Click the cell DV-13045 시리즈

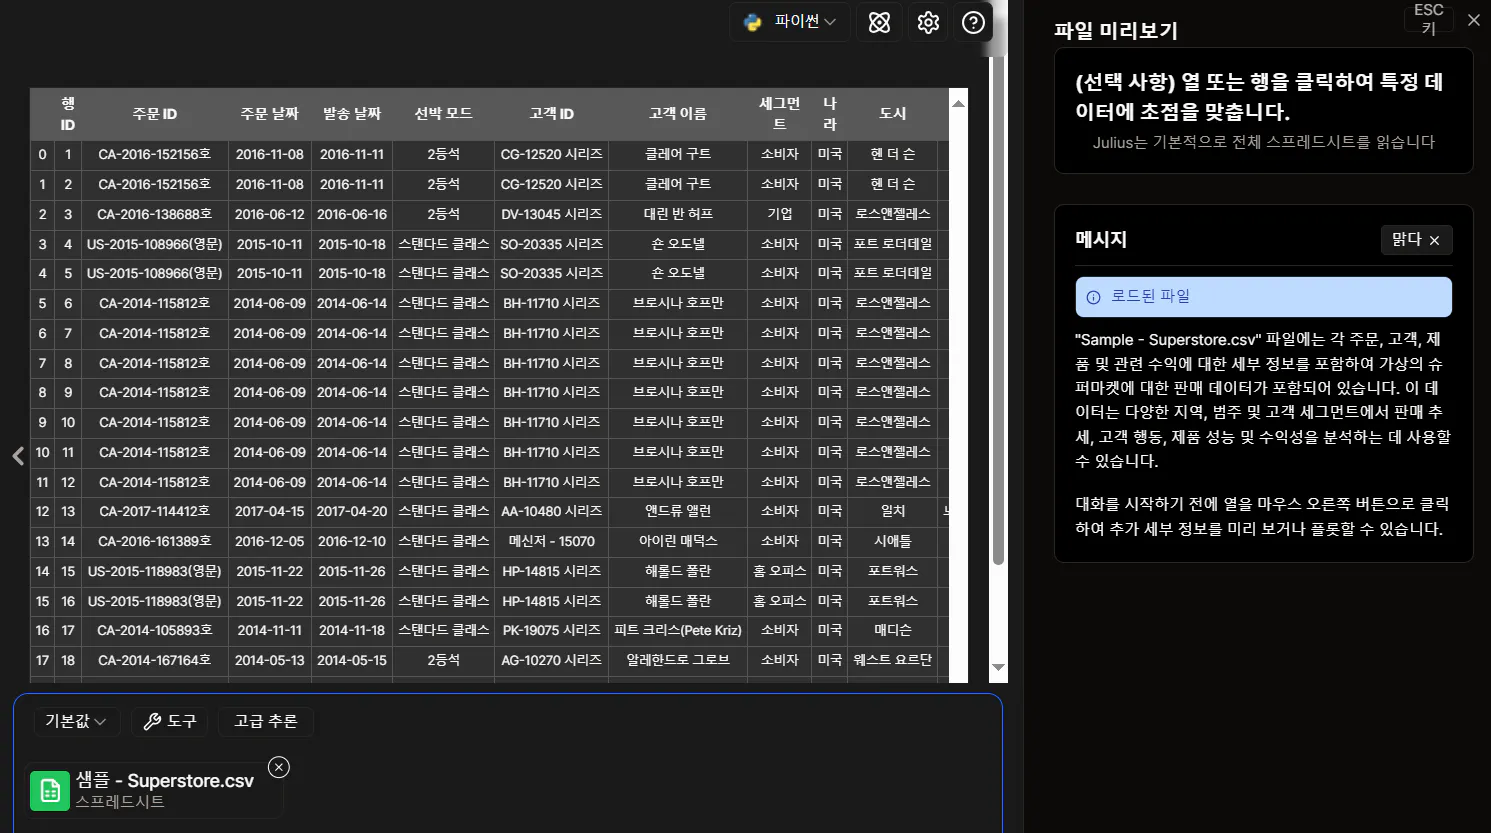click(x=552, y=214)
